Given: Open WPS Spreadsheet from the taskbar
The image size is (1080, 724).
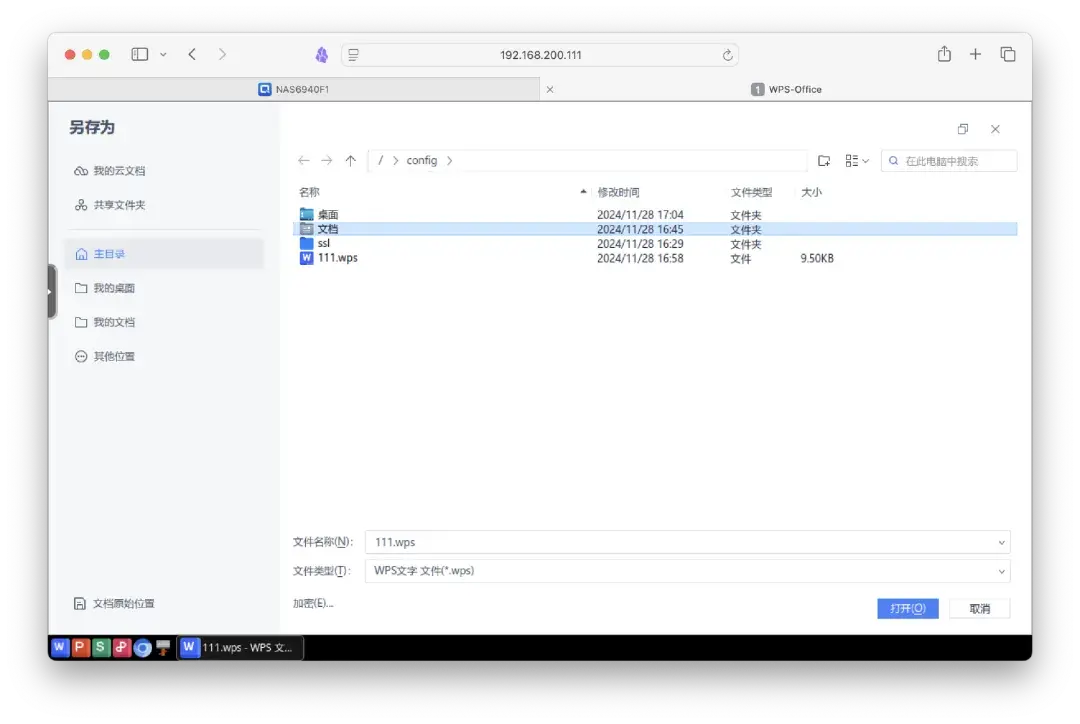Looking at the screenshot, I should coord(99,647).
